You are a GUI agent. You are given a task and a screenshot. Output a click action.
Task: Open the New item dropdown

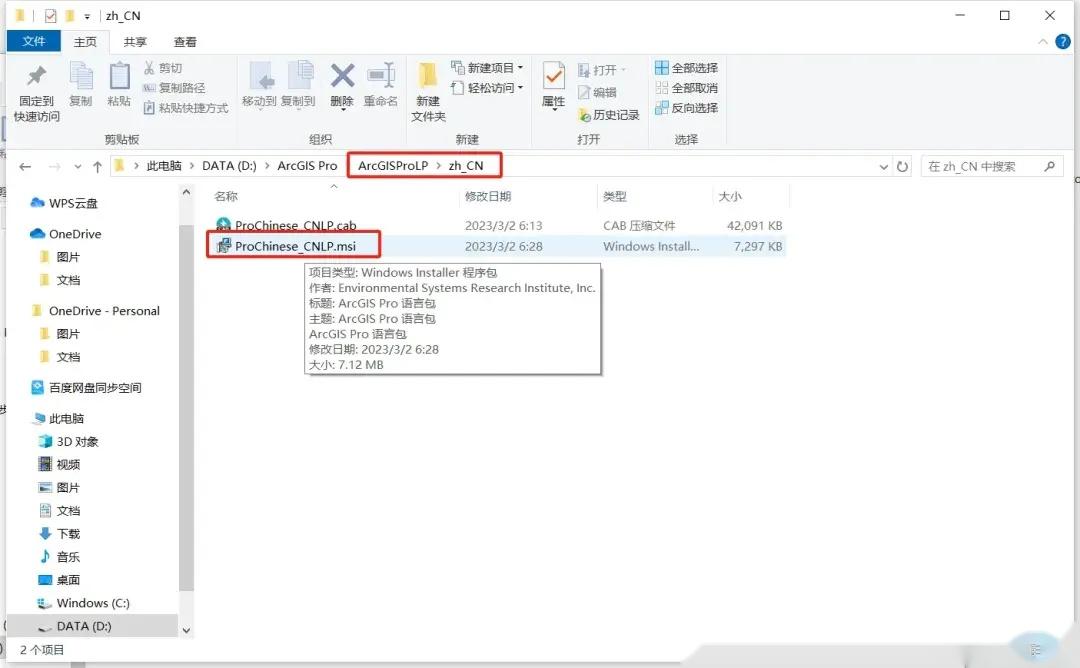[487, 67]
